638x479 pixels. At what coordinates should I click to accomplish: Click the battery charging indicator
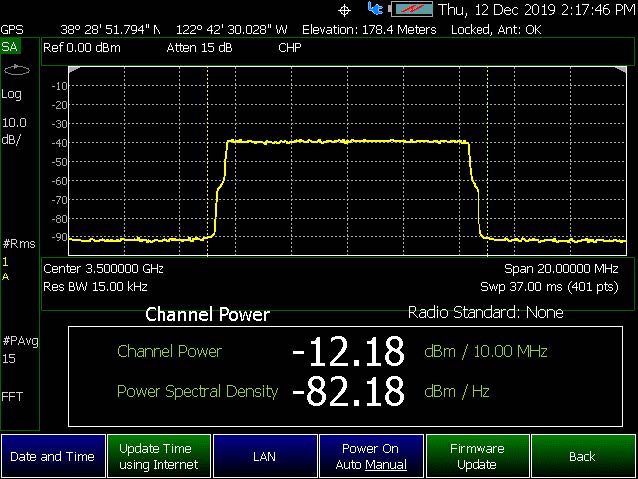[410, 9]
